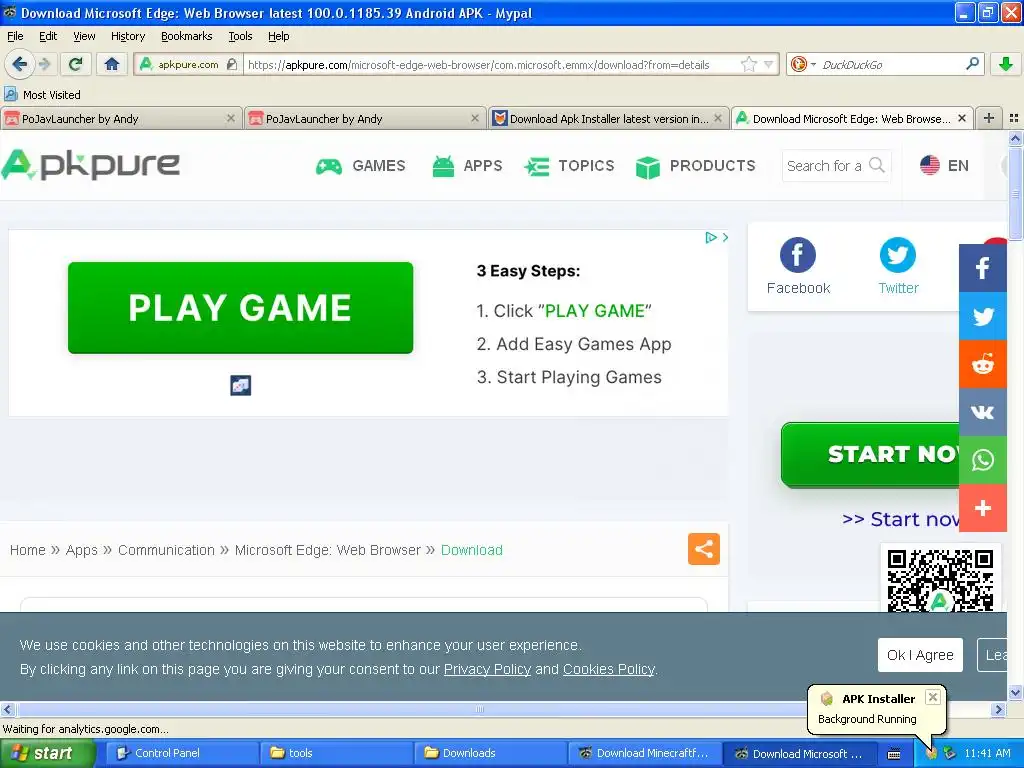Click the browser Forward arrow
The image size is (1024, 768).
pyautogui.click(x=44, y=64)
